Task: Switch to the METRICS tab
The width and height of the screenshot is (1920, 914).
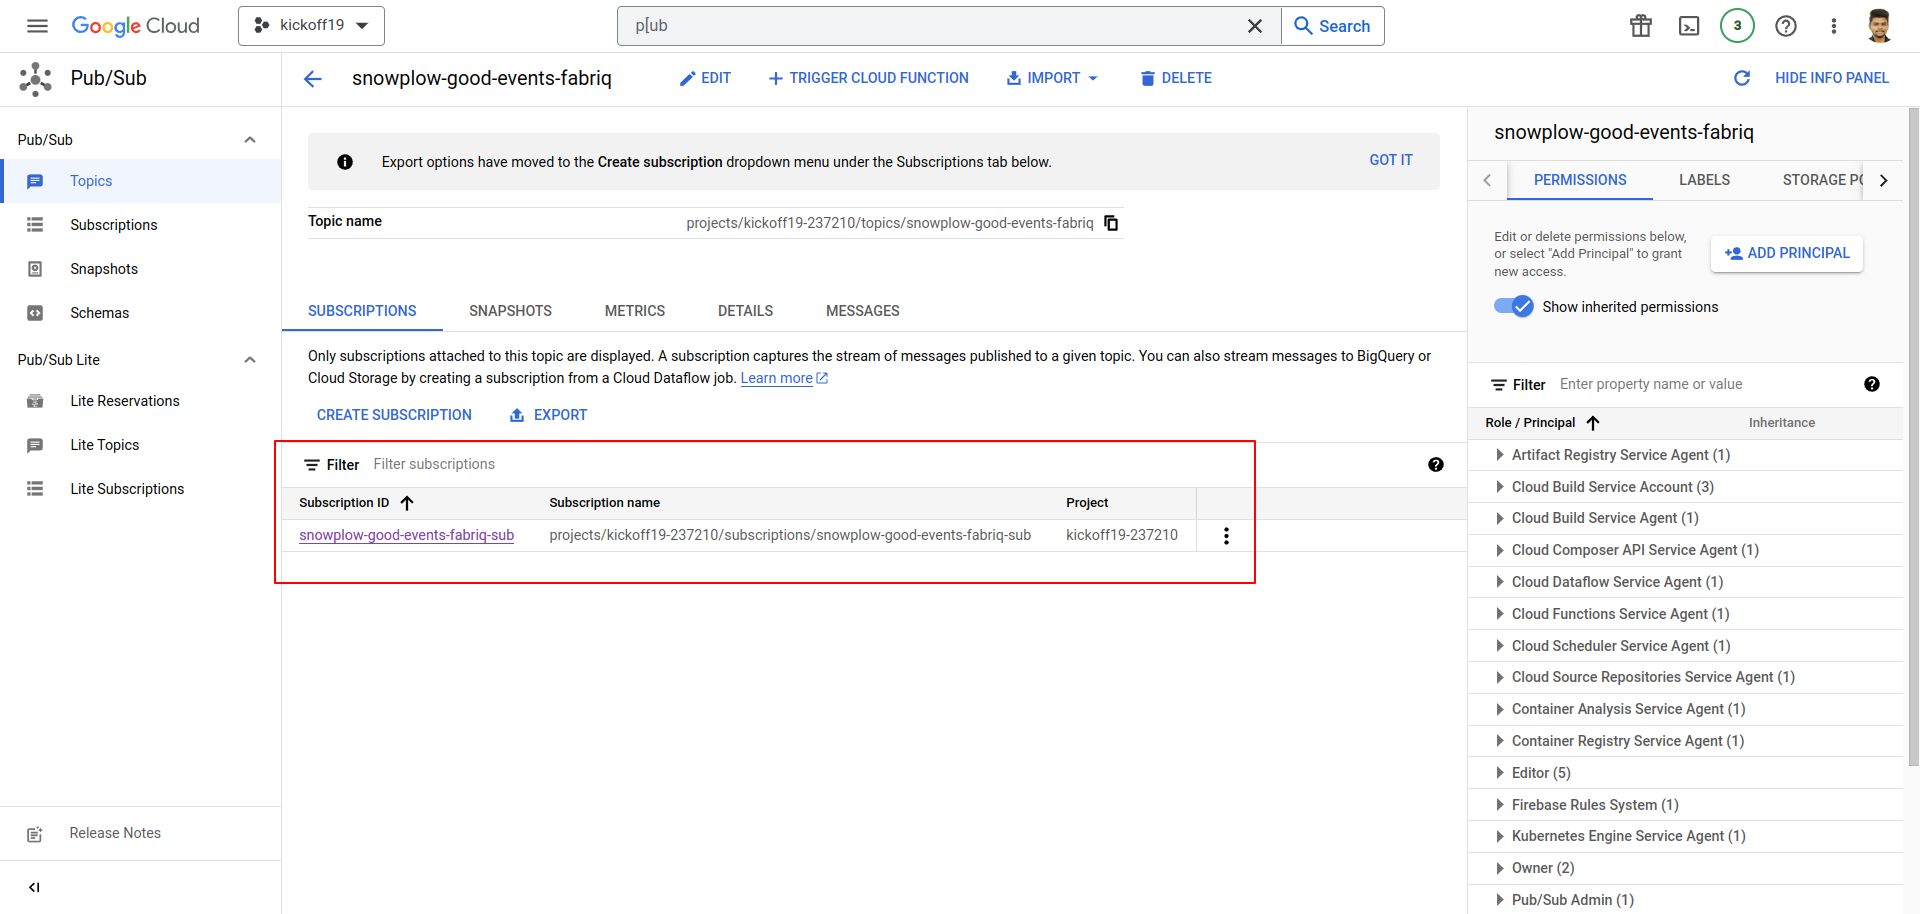Action: (x=635, y=311)
